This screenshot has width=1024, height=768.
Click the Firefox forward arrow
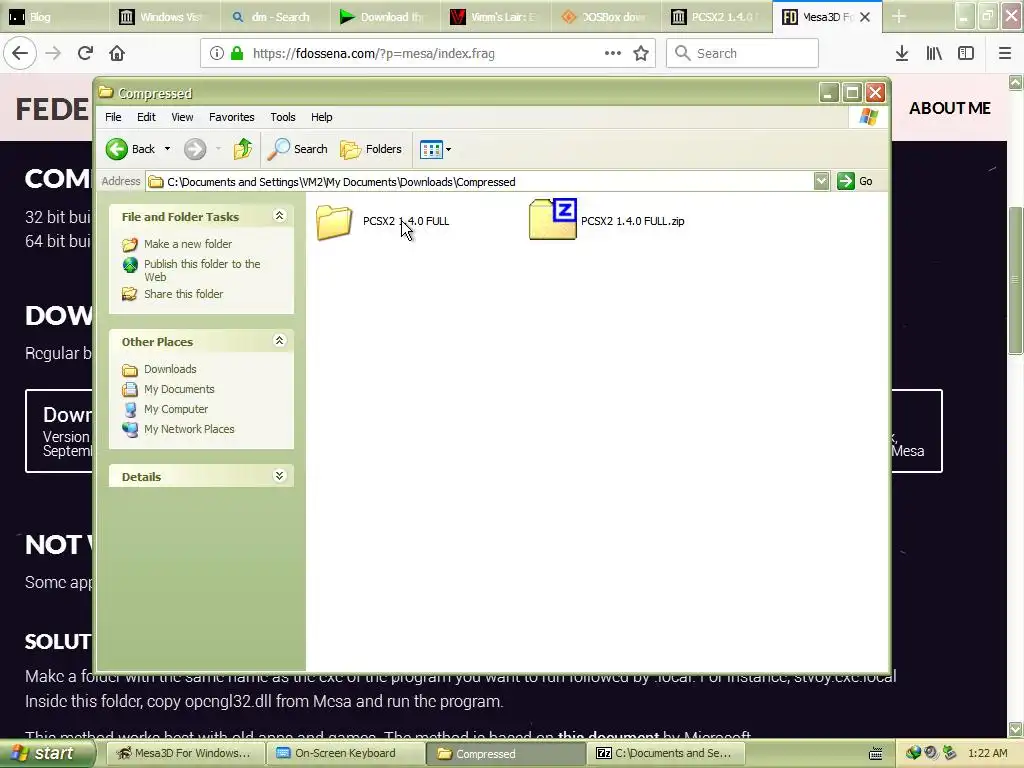(x=53, y=53)
